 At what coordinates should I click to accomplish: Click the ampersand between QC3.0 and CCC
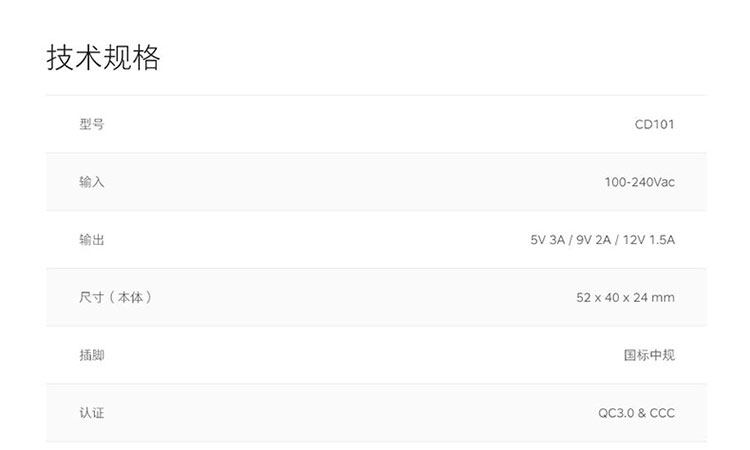pos(641,412)
